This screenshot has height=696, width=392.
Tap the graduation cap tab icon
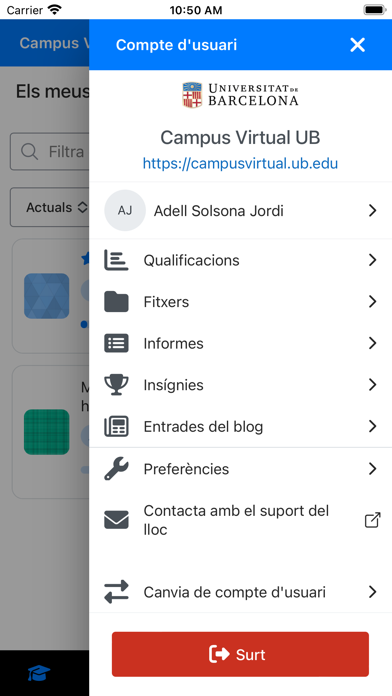point(39,673)
